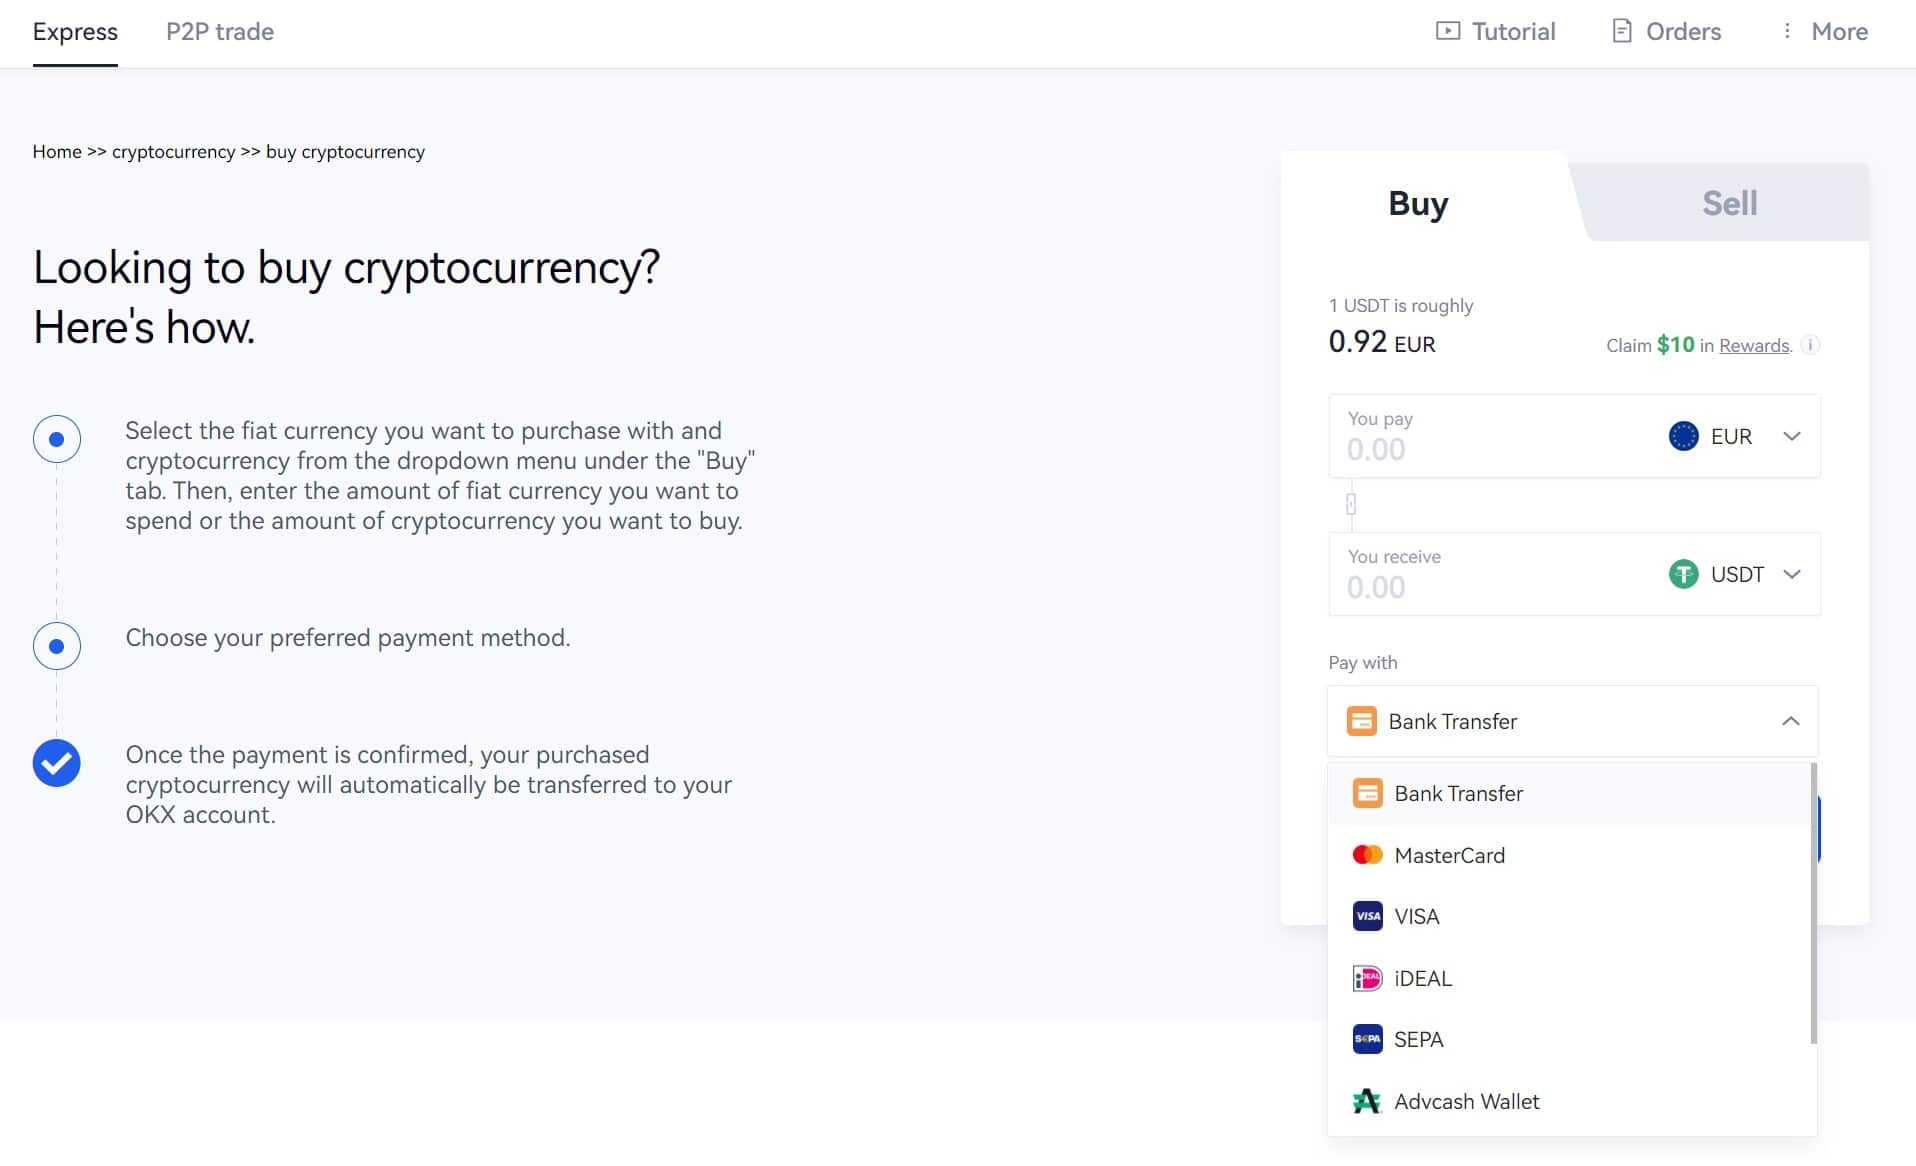
Task: Switch to the Sell tab
Action: point(1729,203)
